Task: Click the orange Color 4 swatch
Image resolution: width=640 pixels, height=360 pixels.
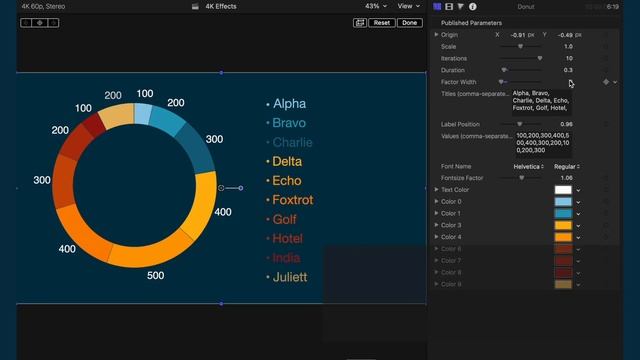Action: point(563,237)
